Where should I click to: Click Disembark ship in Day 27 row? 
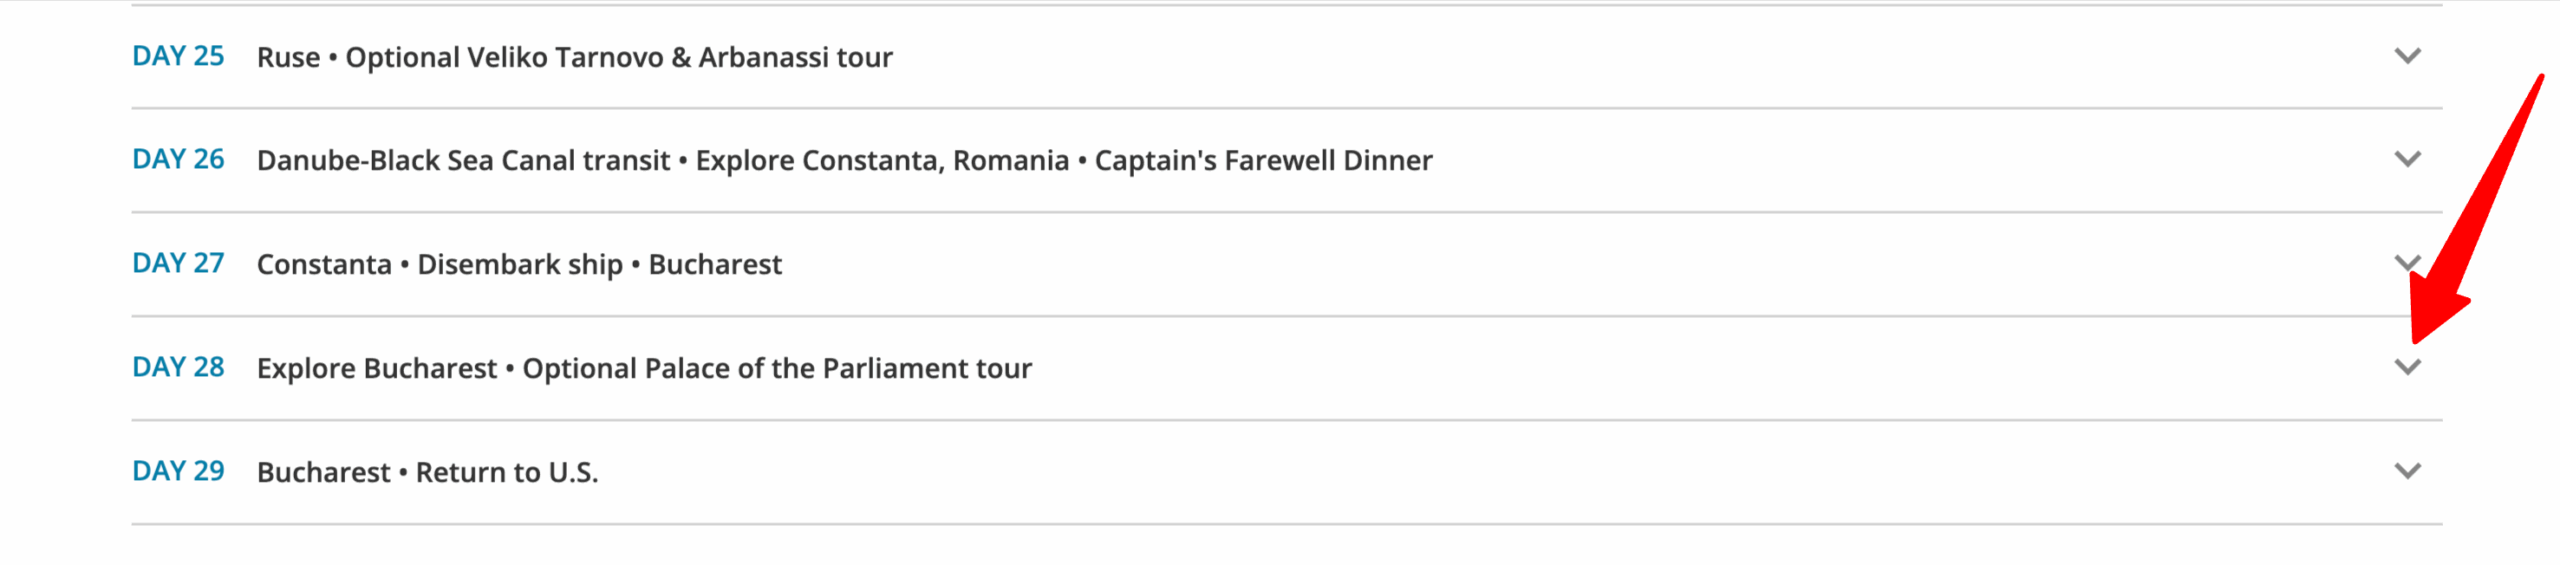520,264
